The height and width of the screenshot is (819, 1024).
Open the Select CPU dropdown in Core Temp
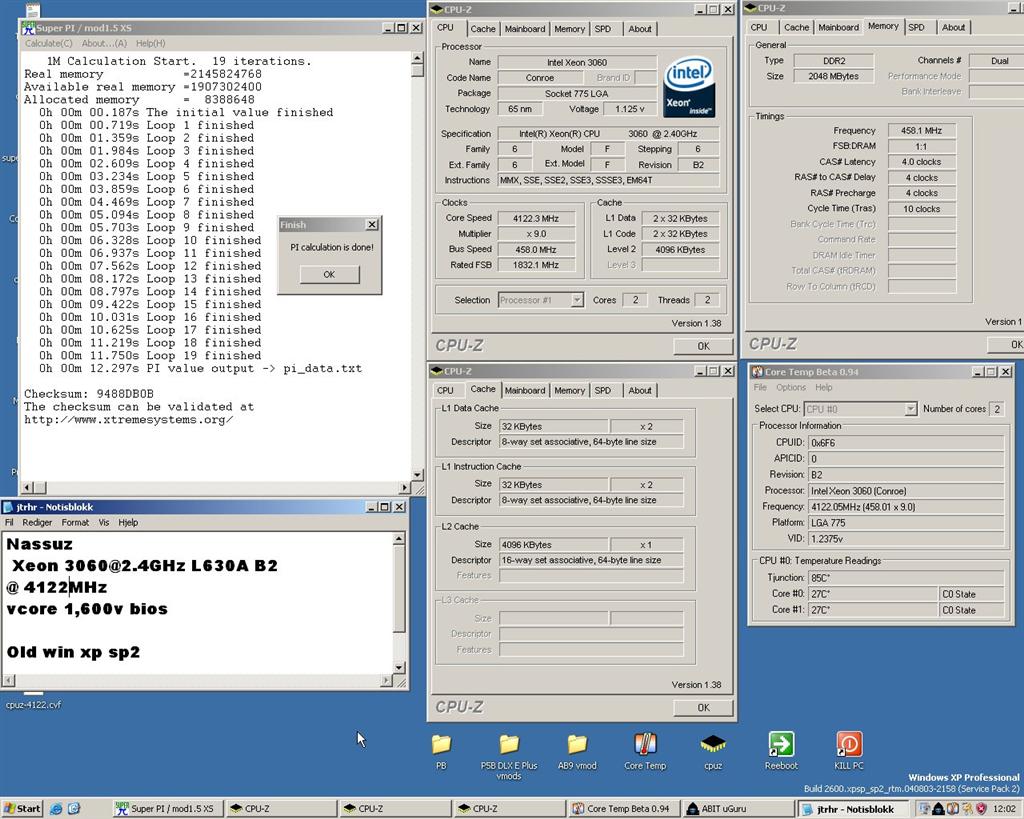pyautogui.click(x=910, y=409)
